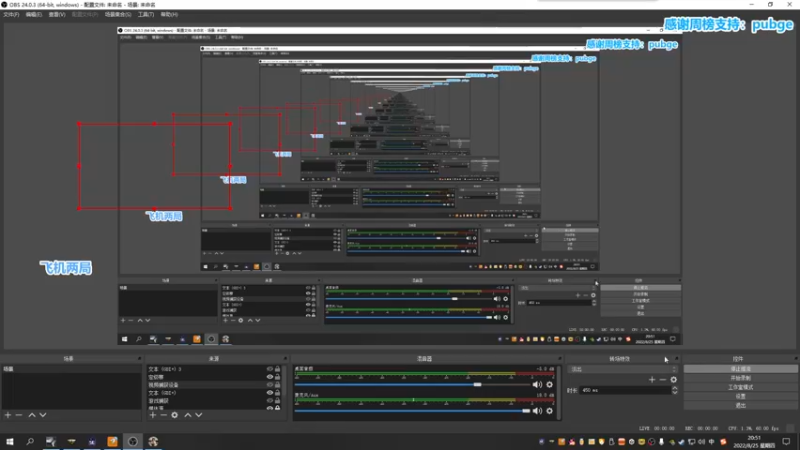Open the 帮助(H) menu
Image resolution: width=800 pixels, height=450 pixels.
(169, 15)
